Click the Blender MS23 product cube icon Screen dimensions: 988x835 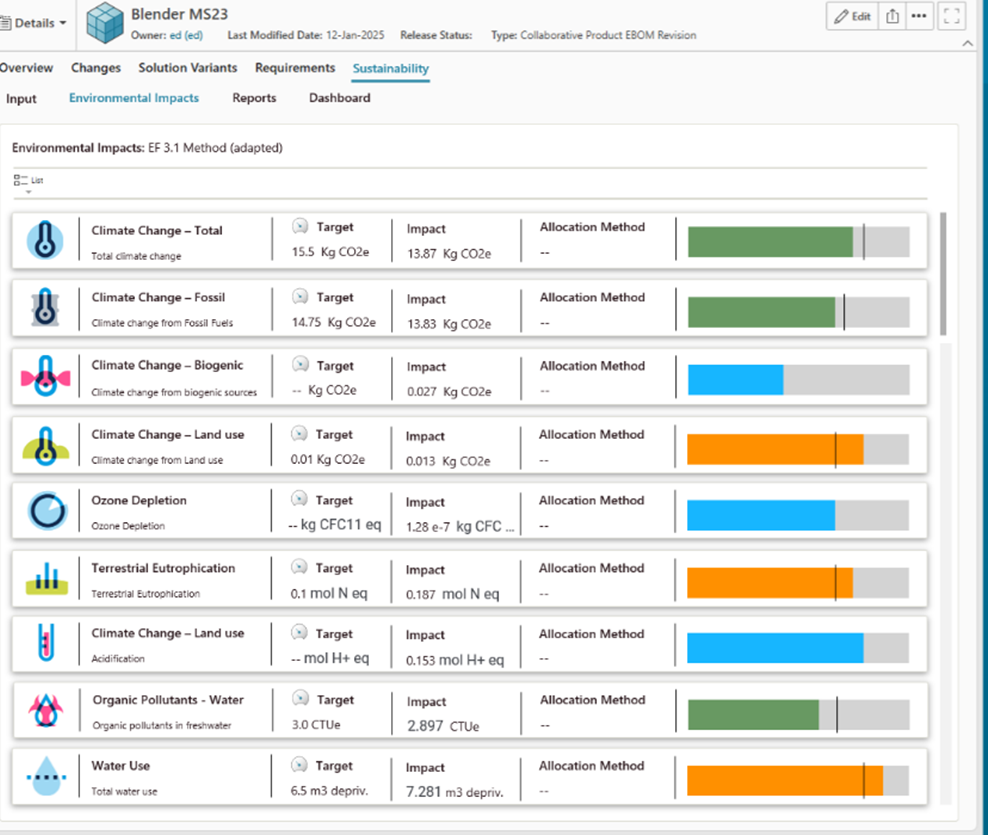tap(104, 23)
